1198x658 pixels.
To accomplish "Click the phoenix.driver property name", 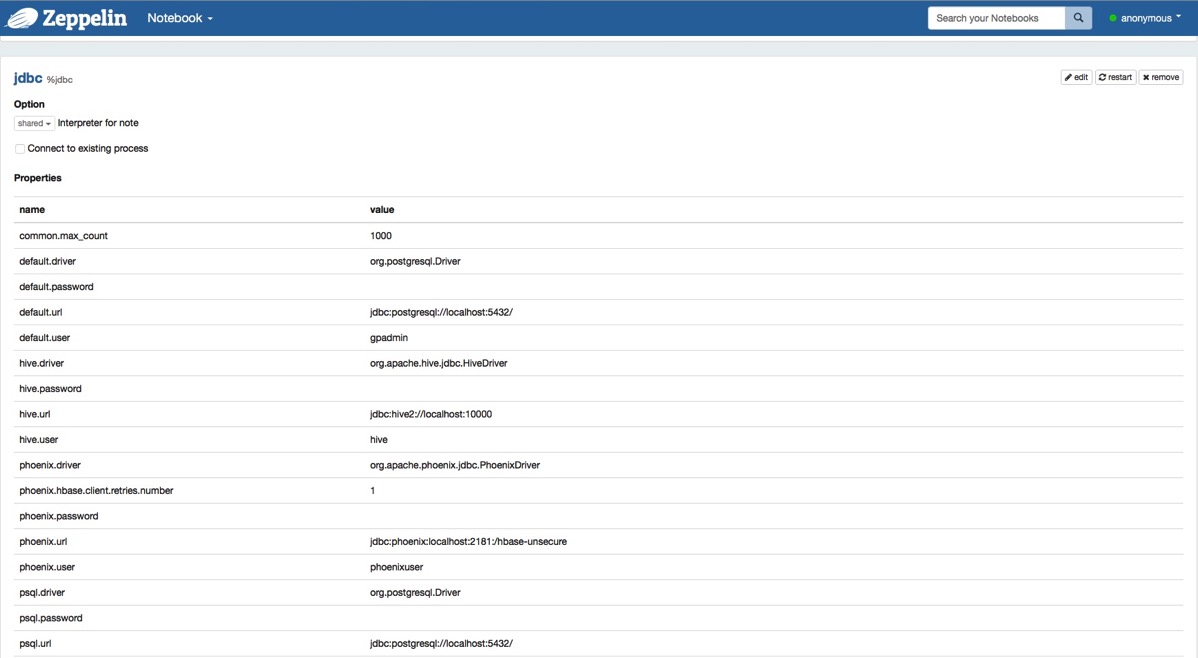I will point(50,465).
